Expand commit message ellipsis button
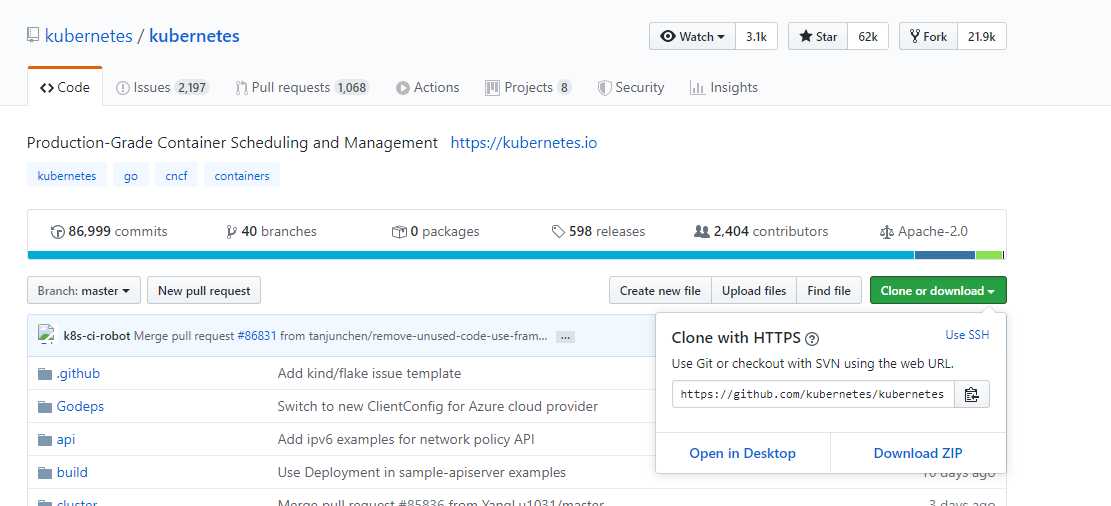Viewport: 1111px width, 506px height. 565,337
